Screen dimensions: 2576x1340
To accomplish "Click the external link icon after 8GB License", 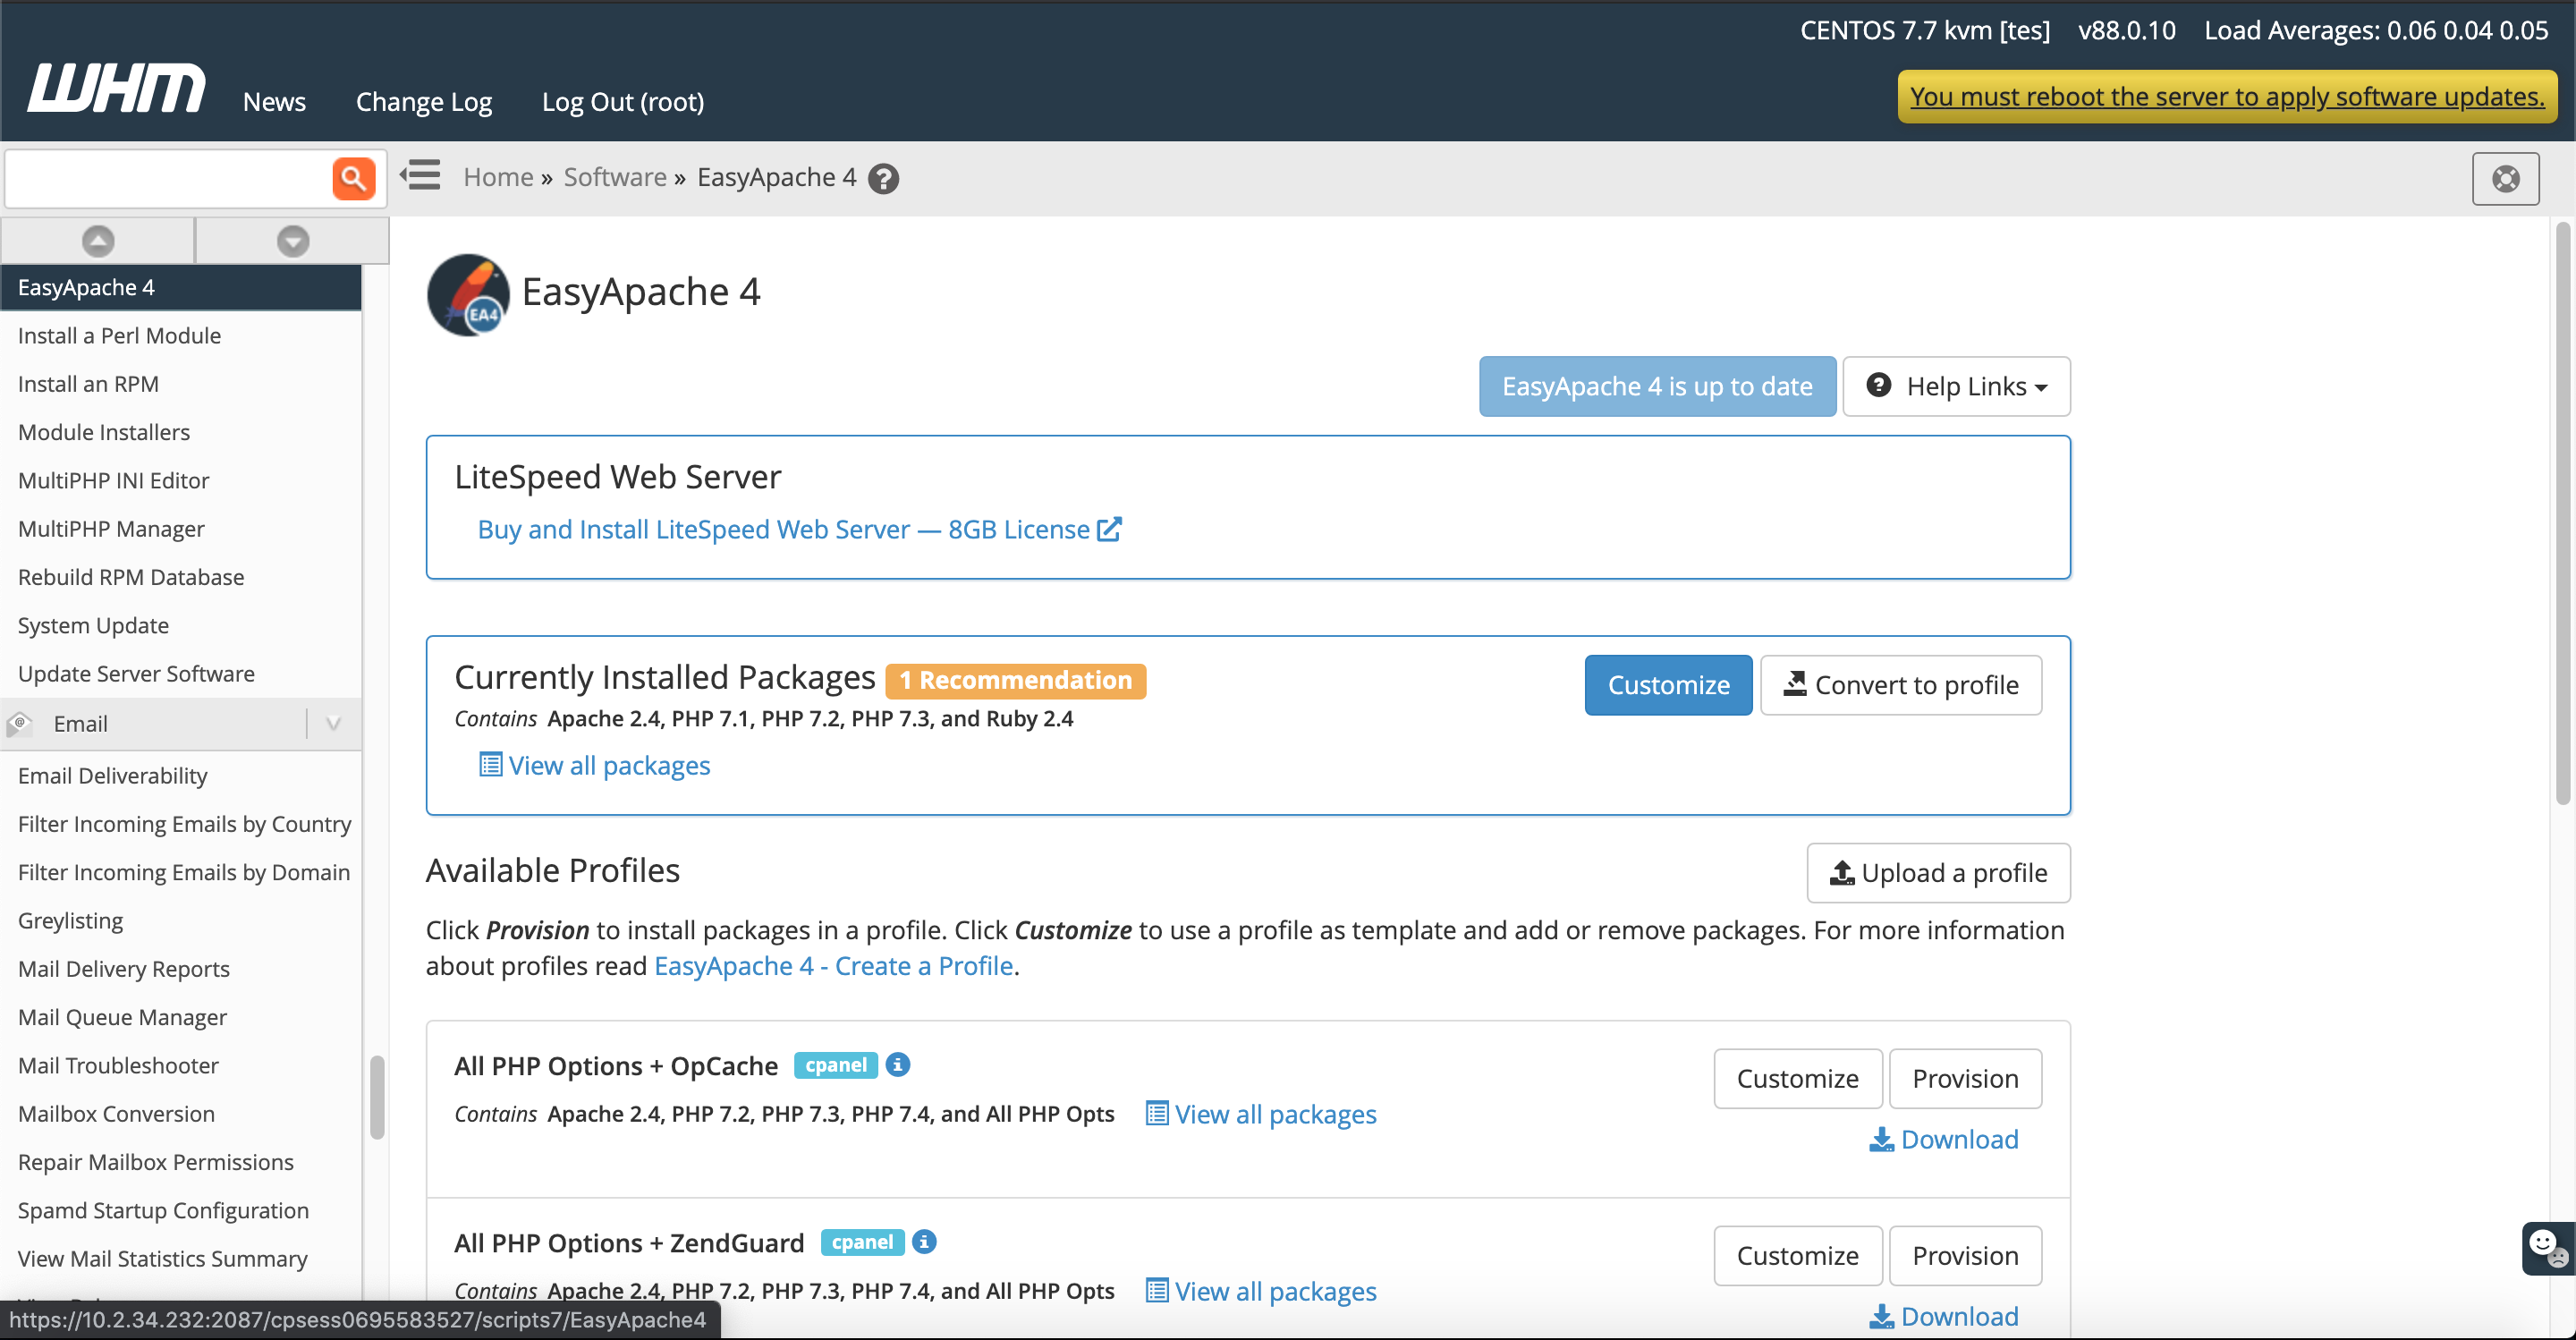I will pos(1110,529).
